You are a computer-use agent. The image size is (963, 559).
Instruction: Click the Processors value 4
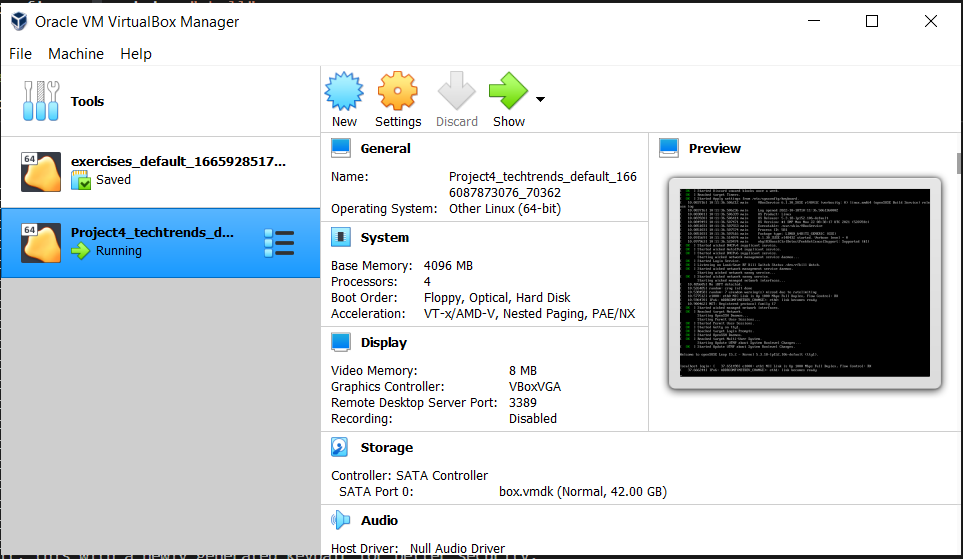point(427,282)
